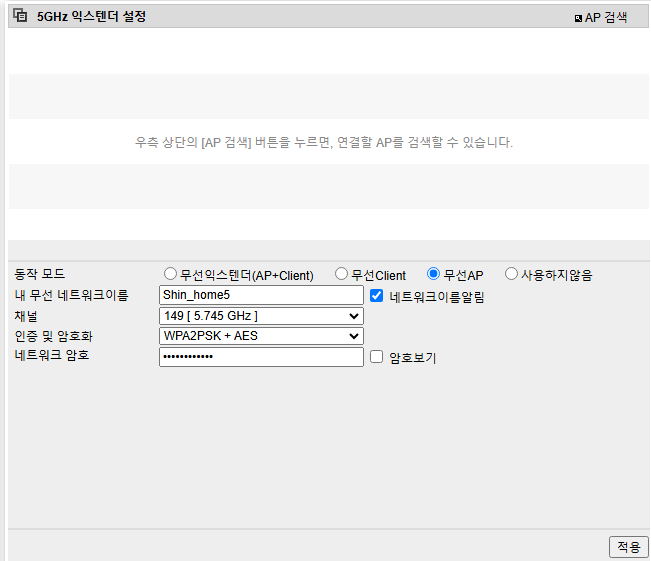Enable the 암호보기 show password checkbox
Screen dimensions: 651x561
[377, 357]
